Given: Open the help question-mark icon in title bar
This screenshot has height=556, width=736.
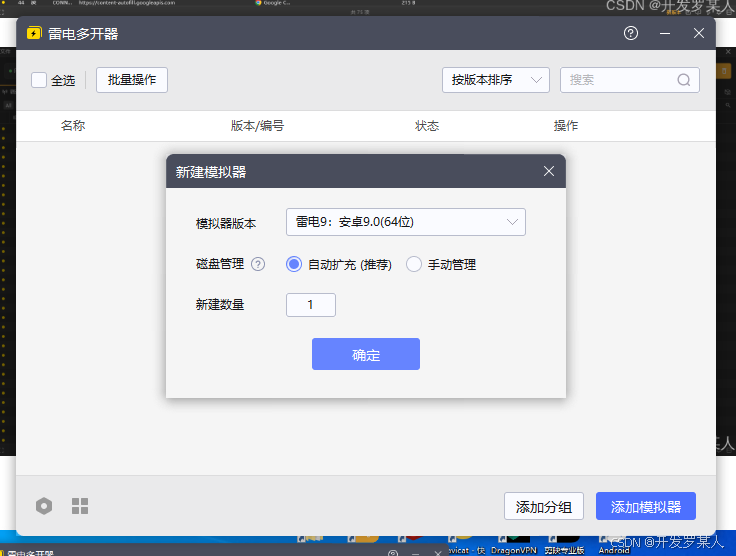Looking at the screenshot, I should click(631, 33).
